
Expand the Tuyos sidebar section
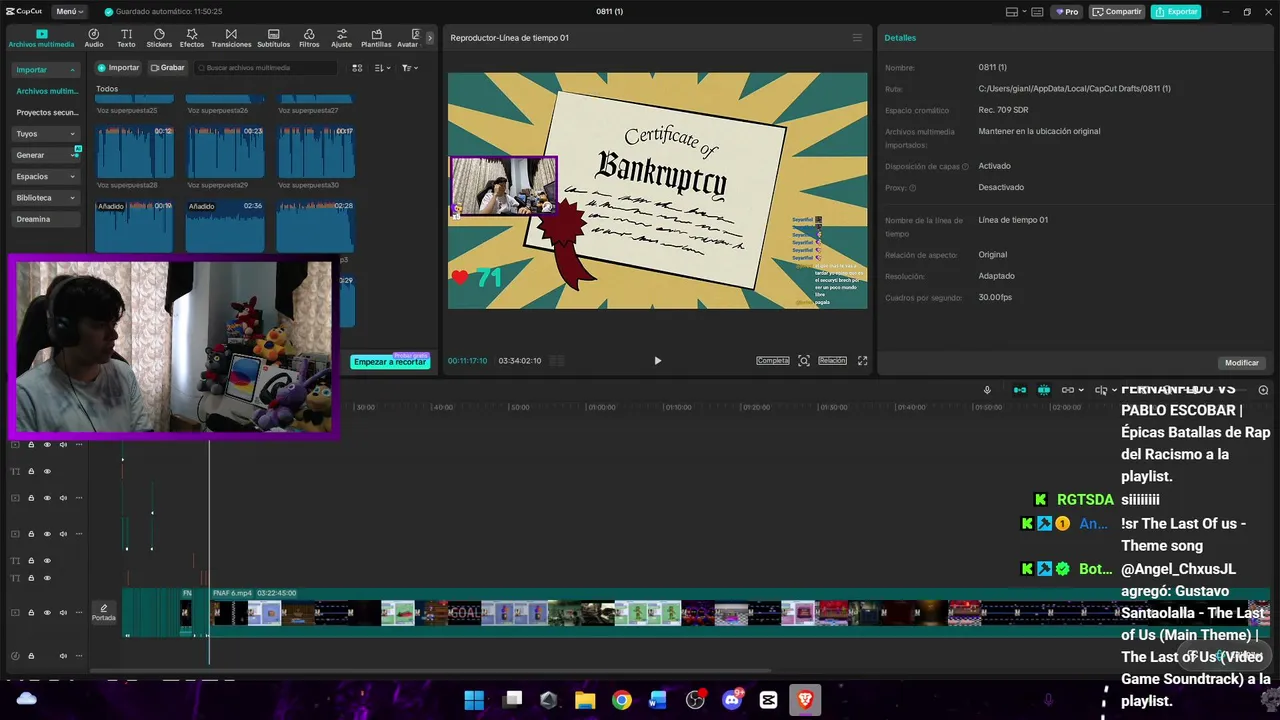[45, 133]
